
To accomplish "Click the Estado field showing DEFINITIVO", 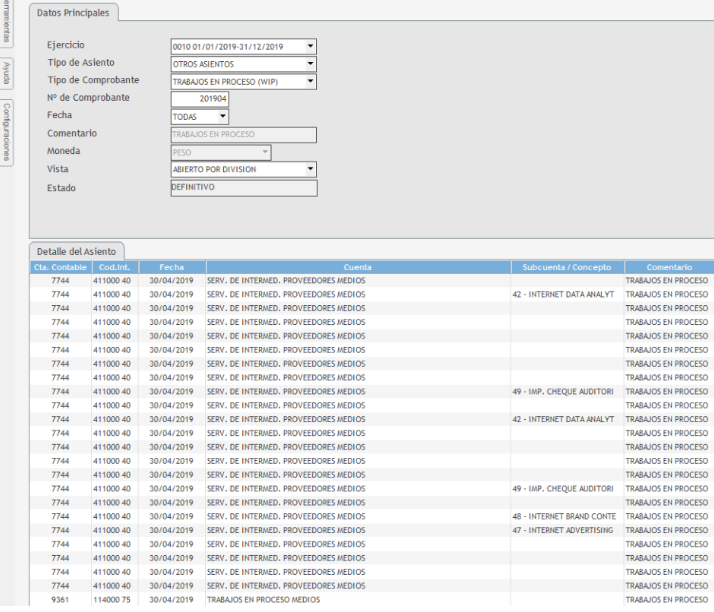I will [243, 187].
